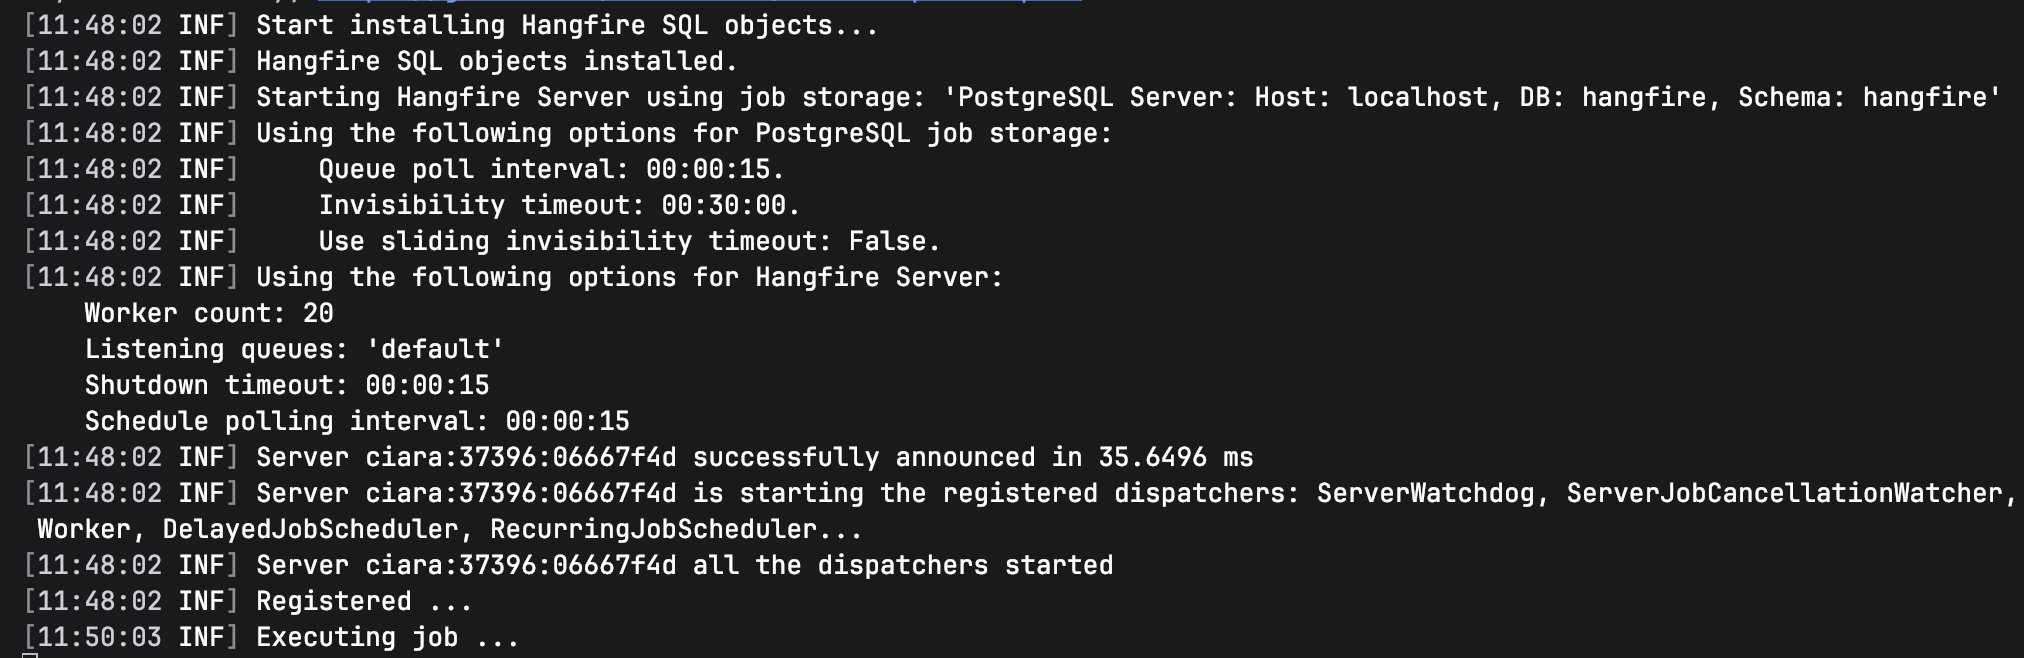
Task: Click "ServerWatchdog" in the dispatchers list
Action: click(x=1425, y=493)
